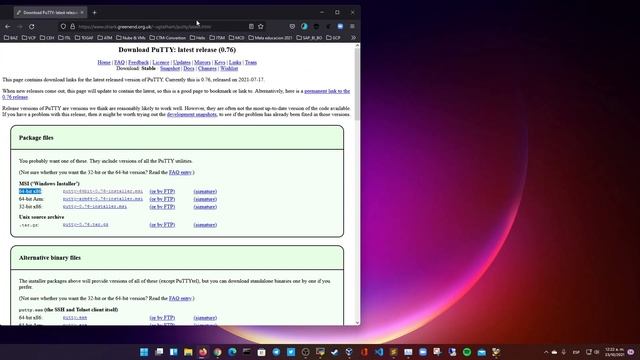
Task: Click the Pocket save icon in toolbar
Action: [292, 27]
